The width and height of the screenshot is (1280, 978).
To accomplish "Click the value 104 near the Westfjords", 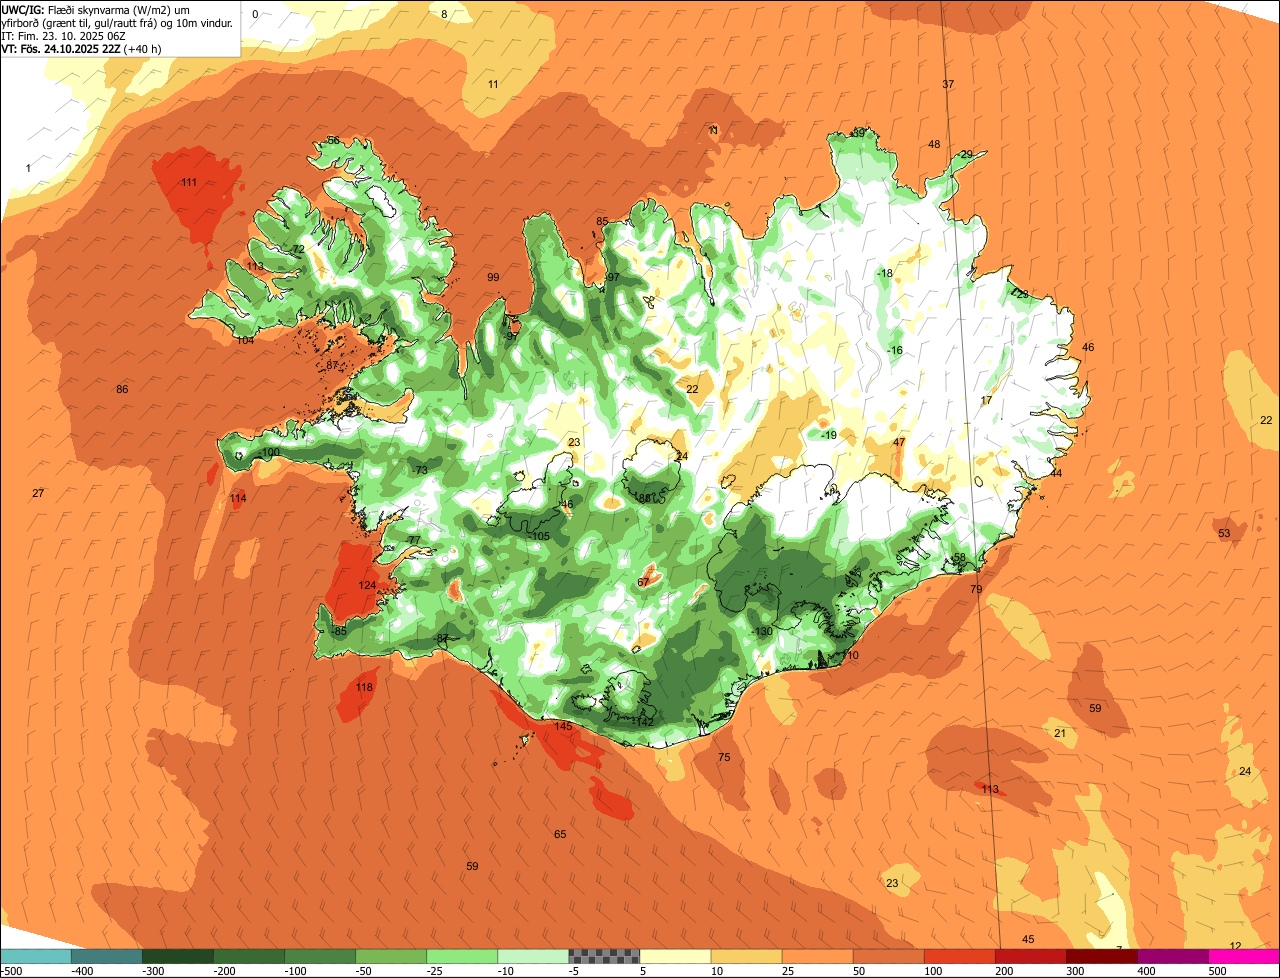I will point(245,340).
